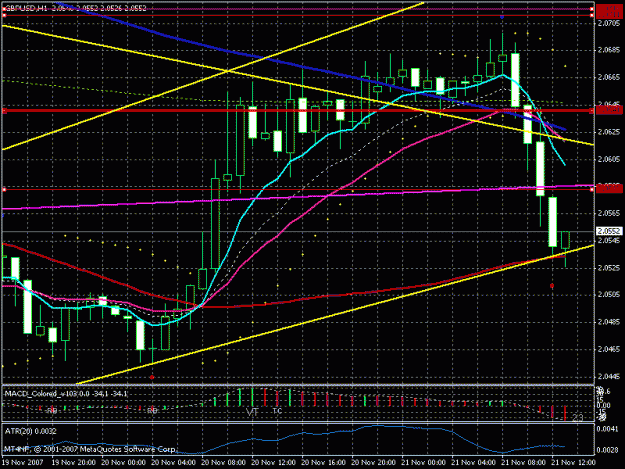This screenshot has height=469, width=625.
Task: Click the VT label in the MACD panel
Action: click(x=252, y=412)
